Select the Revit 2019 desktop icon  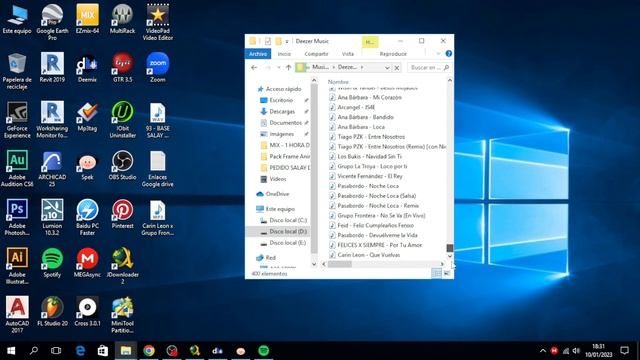click(52, 68)
